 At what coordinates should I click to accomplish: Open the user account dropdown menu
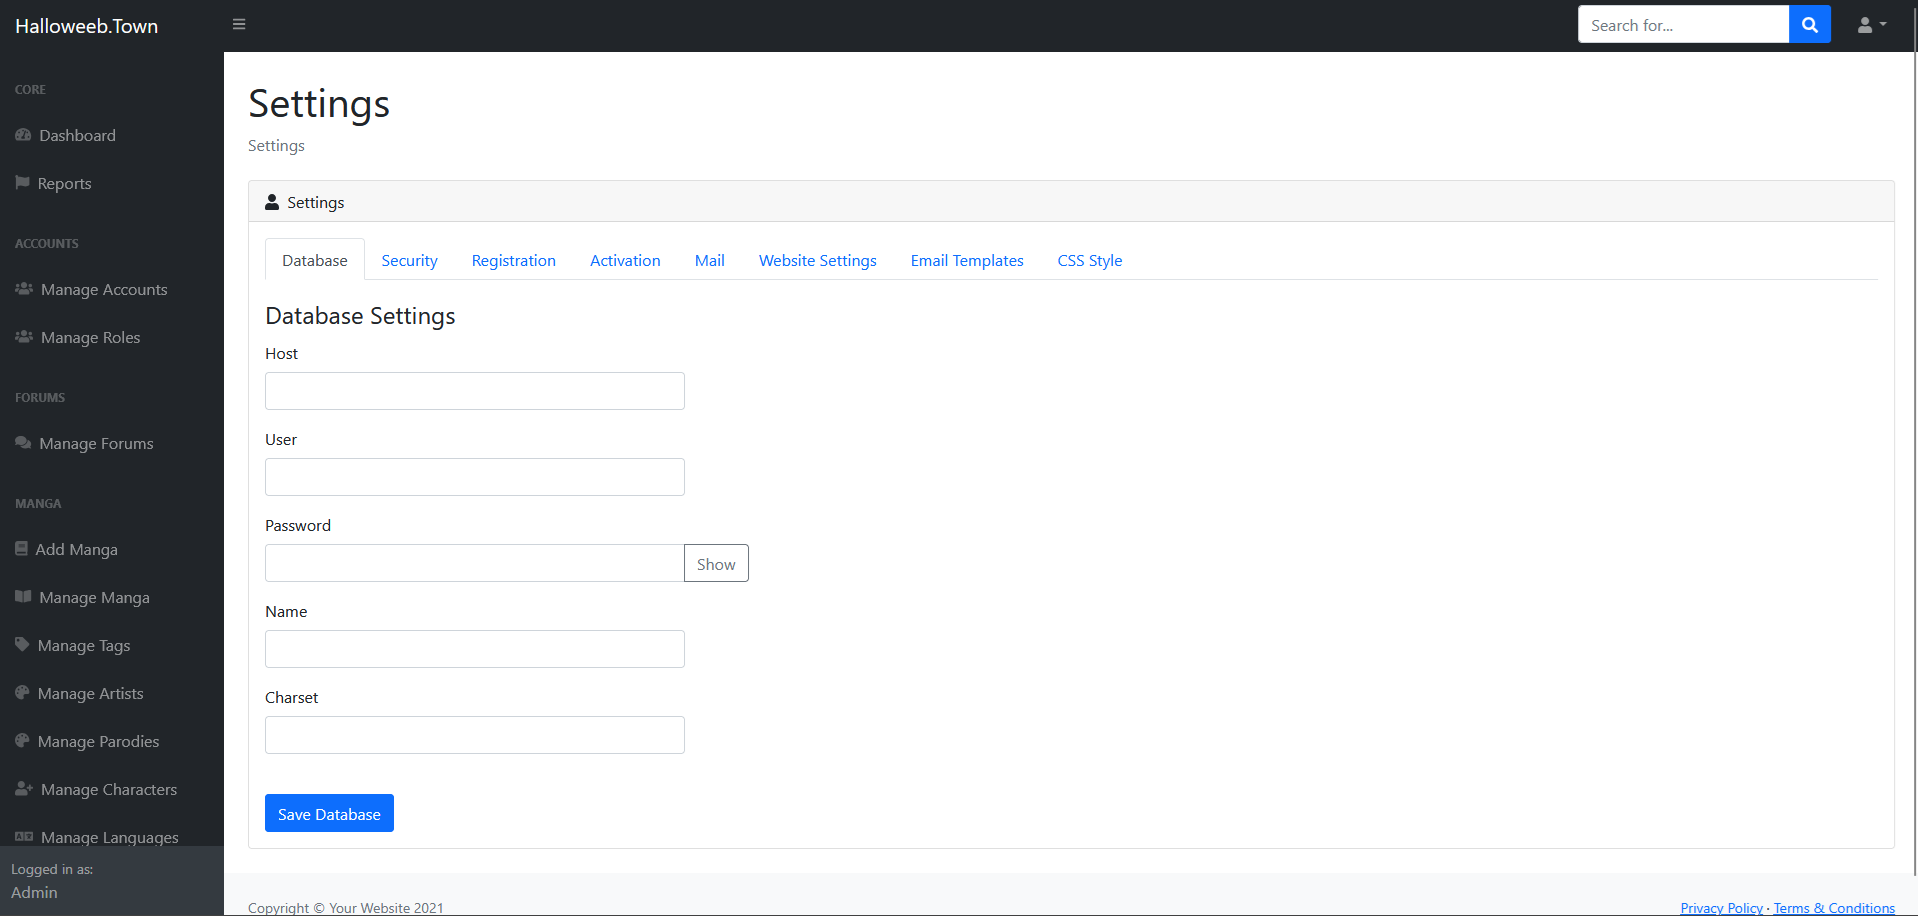point(1871,25)
